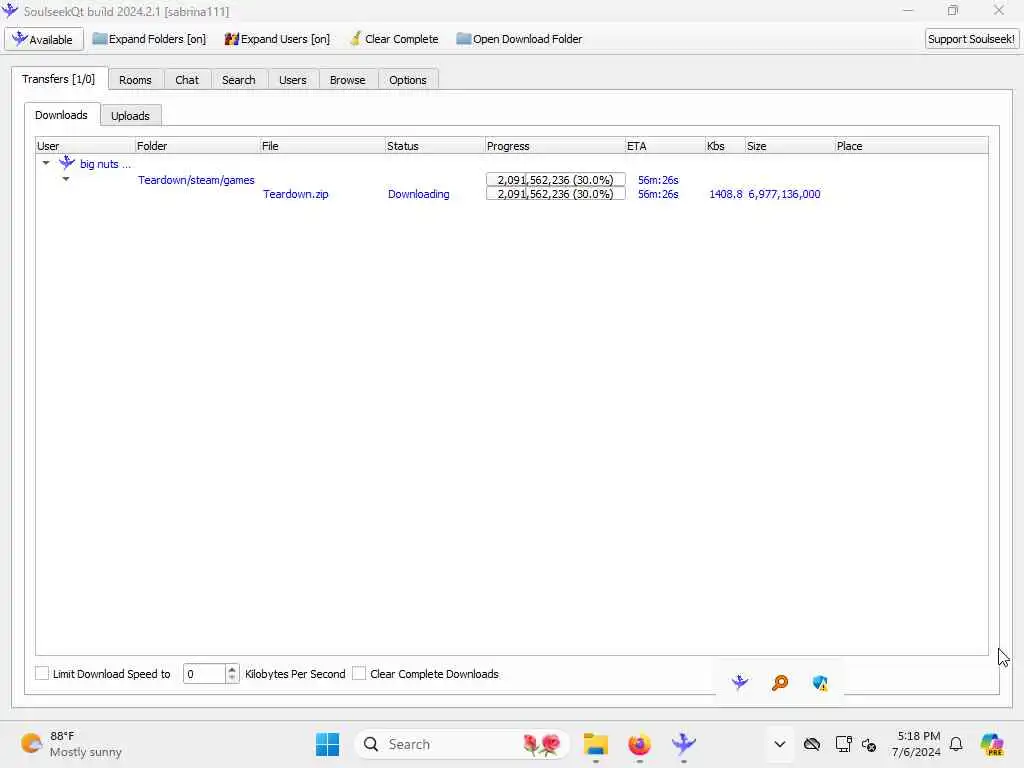Open the Windows Start menu
Viewport: 1024px width, 768px height.
pos(327,744)
